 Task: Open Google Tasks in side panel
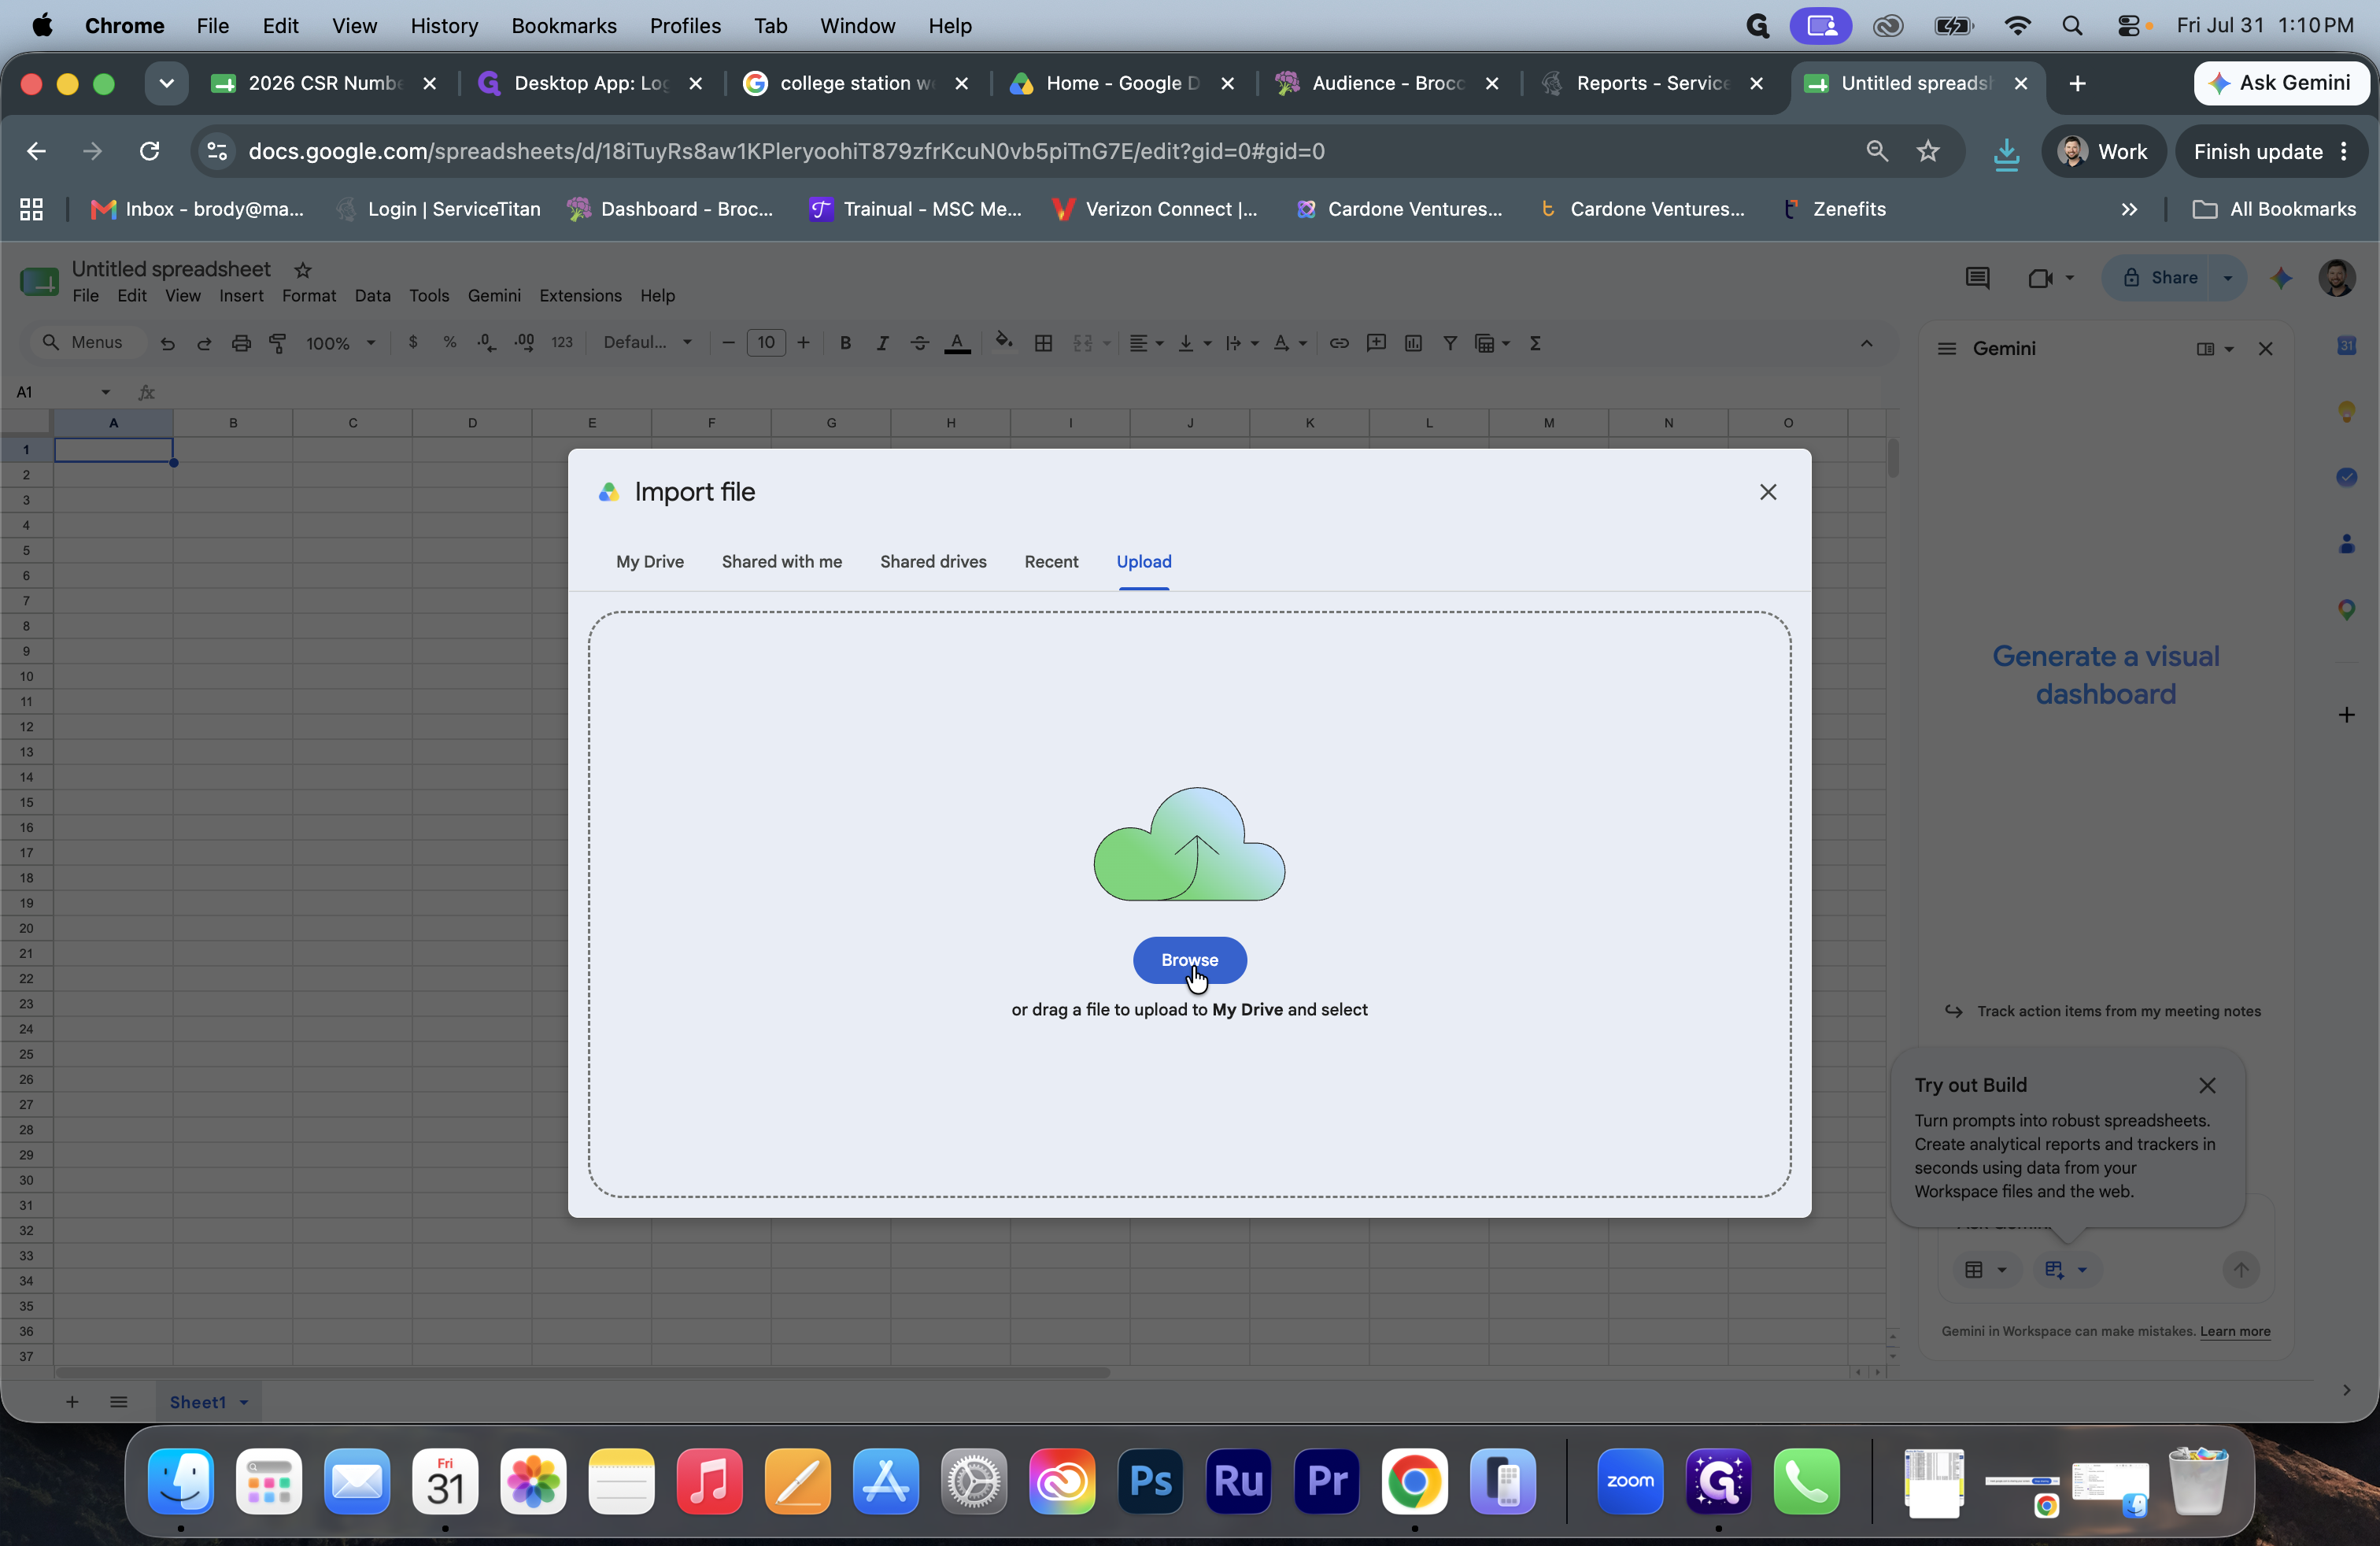coord(2346,477)
